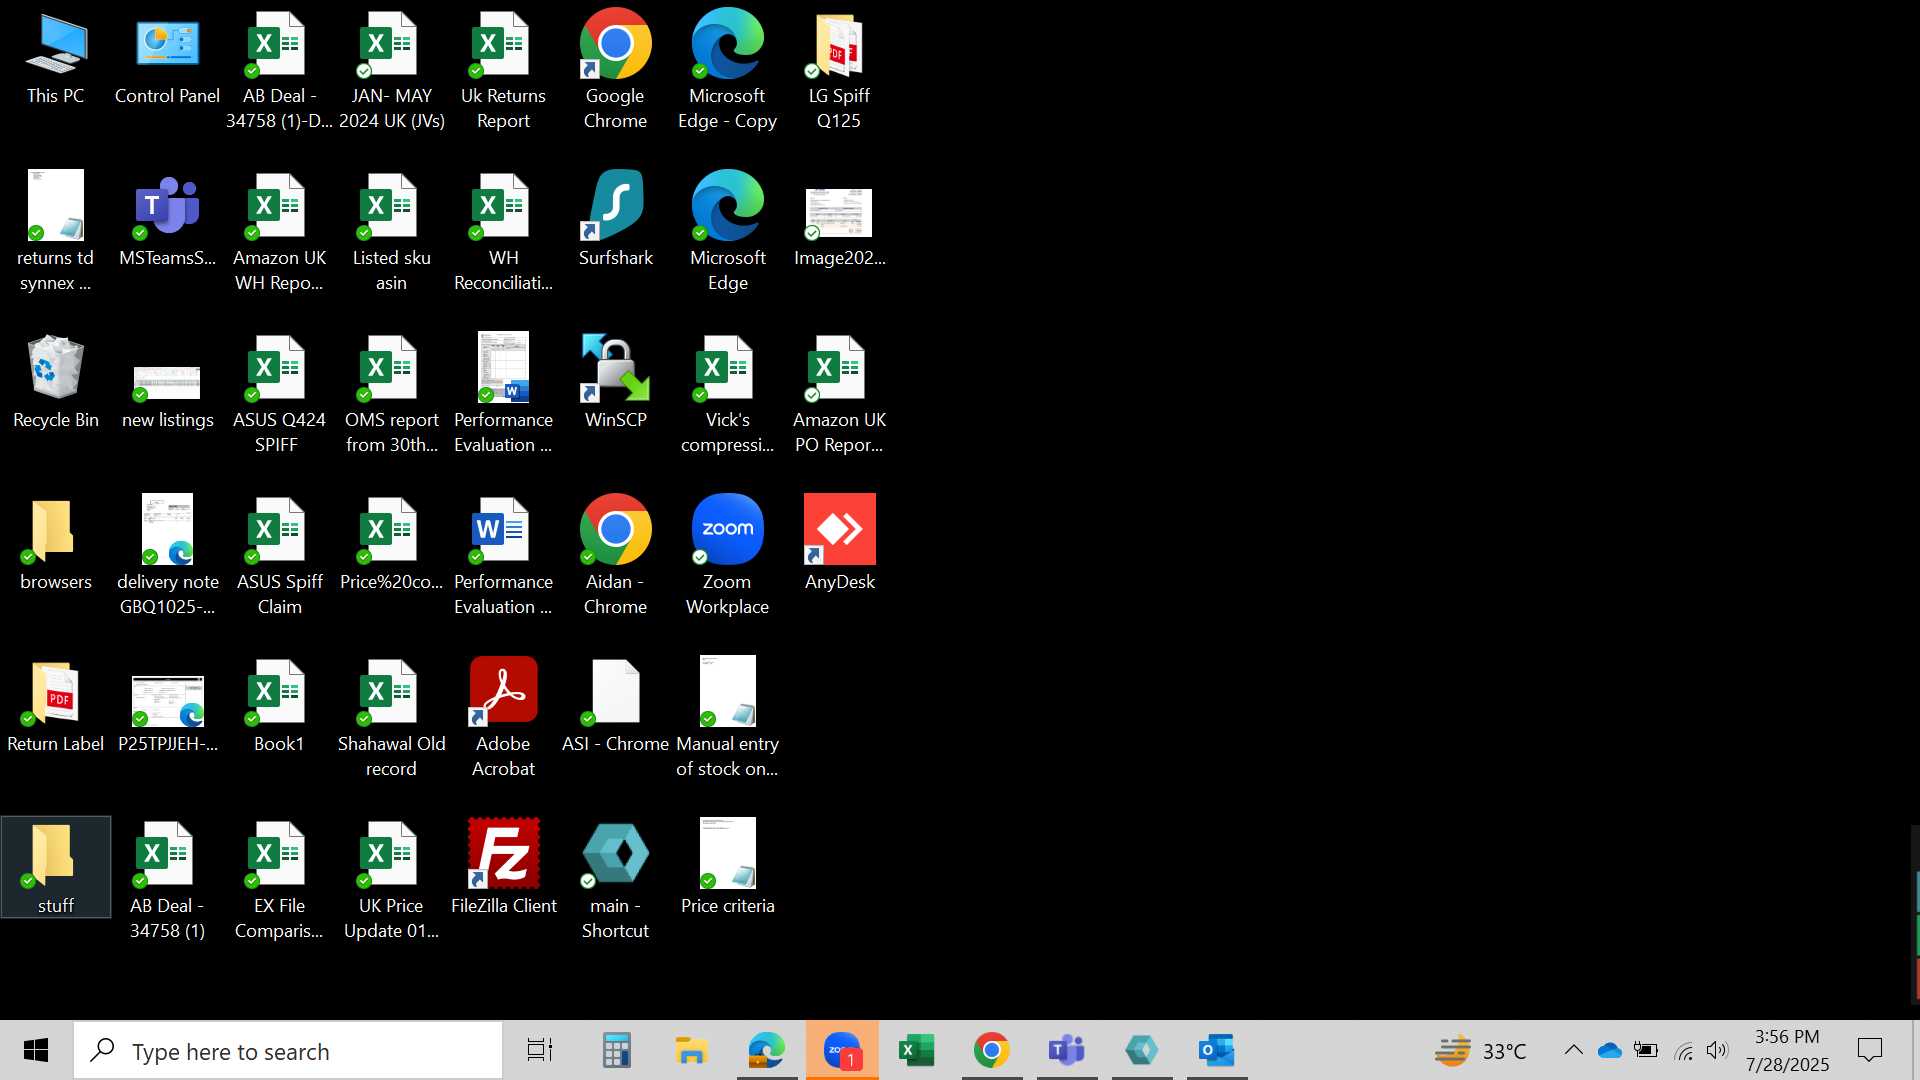The height and width of the screenshot is (1080, 1920).
Task: Select the MSTeamsS... desktop icon
Action: click(x=167, y=220)
